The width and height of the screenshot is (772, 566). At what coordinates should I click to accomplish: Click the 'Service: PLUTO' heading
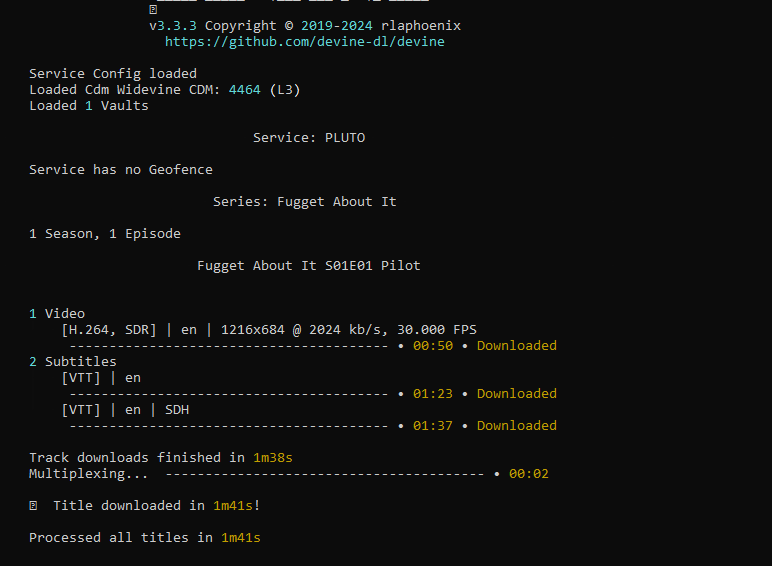tap(309, 138)
